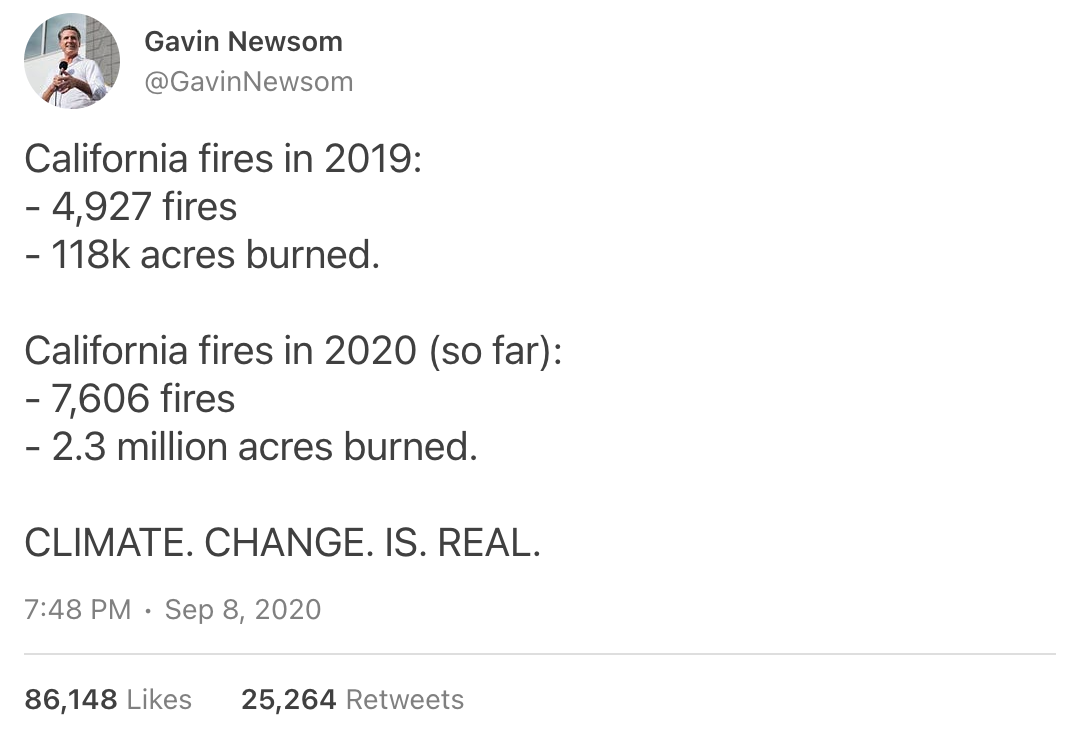
Task: Click the word 'REAL.' in the tweet
Action: [488, 543]
